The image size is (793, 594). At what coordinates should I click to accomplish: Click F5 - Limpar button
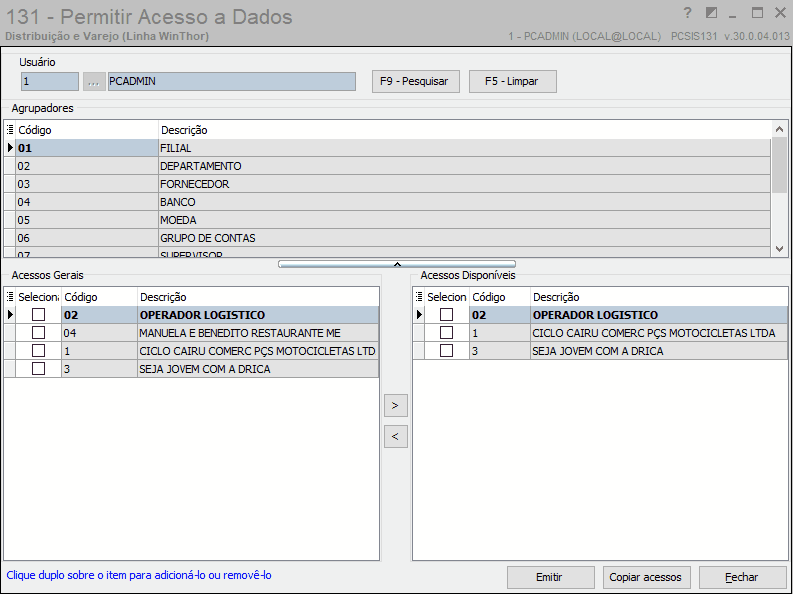pos(512,81)
